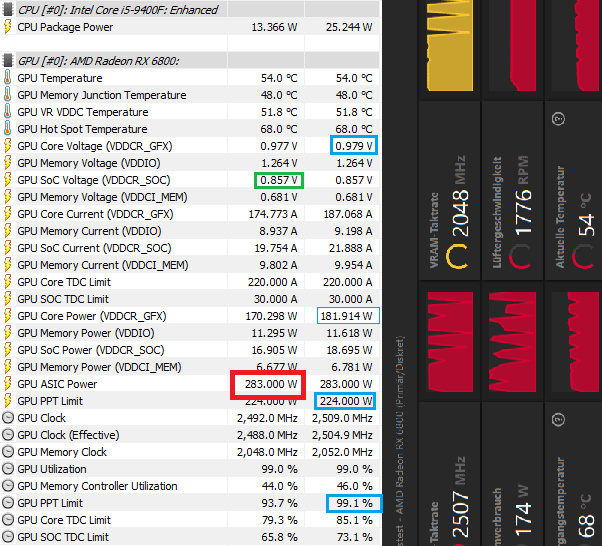Click the 181.914 W maximum core power value
This screenshot has width=602, height=546.
coord(346,316)
